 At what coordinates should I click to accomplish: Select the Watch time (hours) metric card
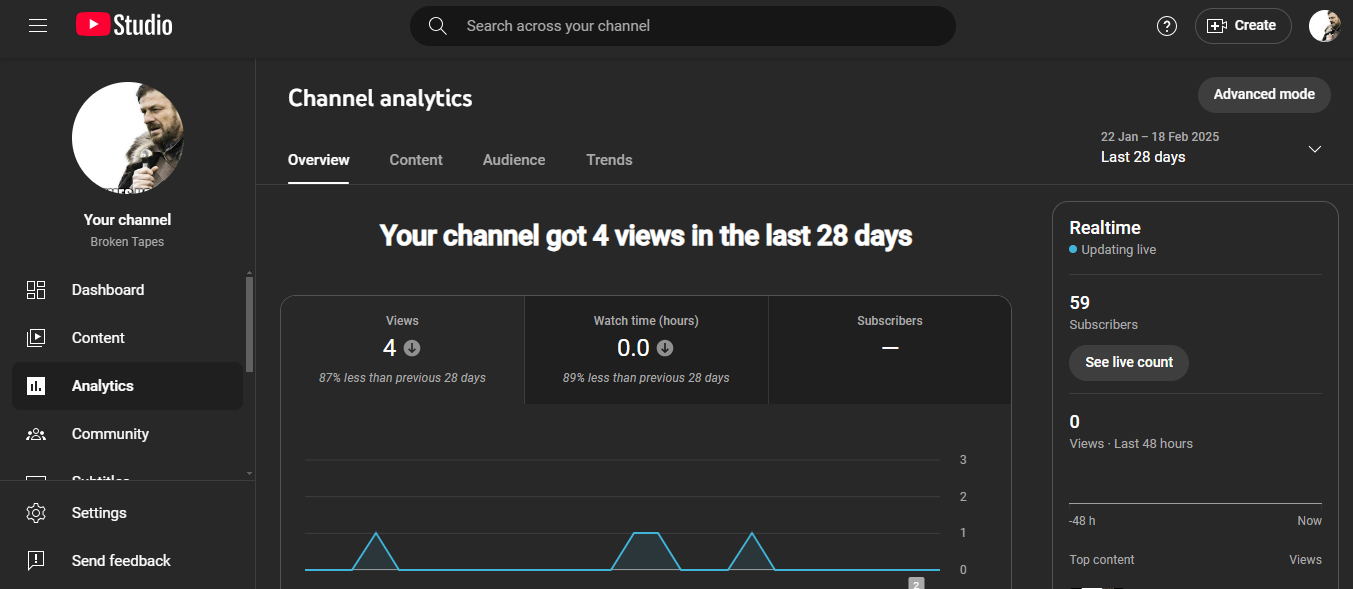[x=646, y=350]
